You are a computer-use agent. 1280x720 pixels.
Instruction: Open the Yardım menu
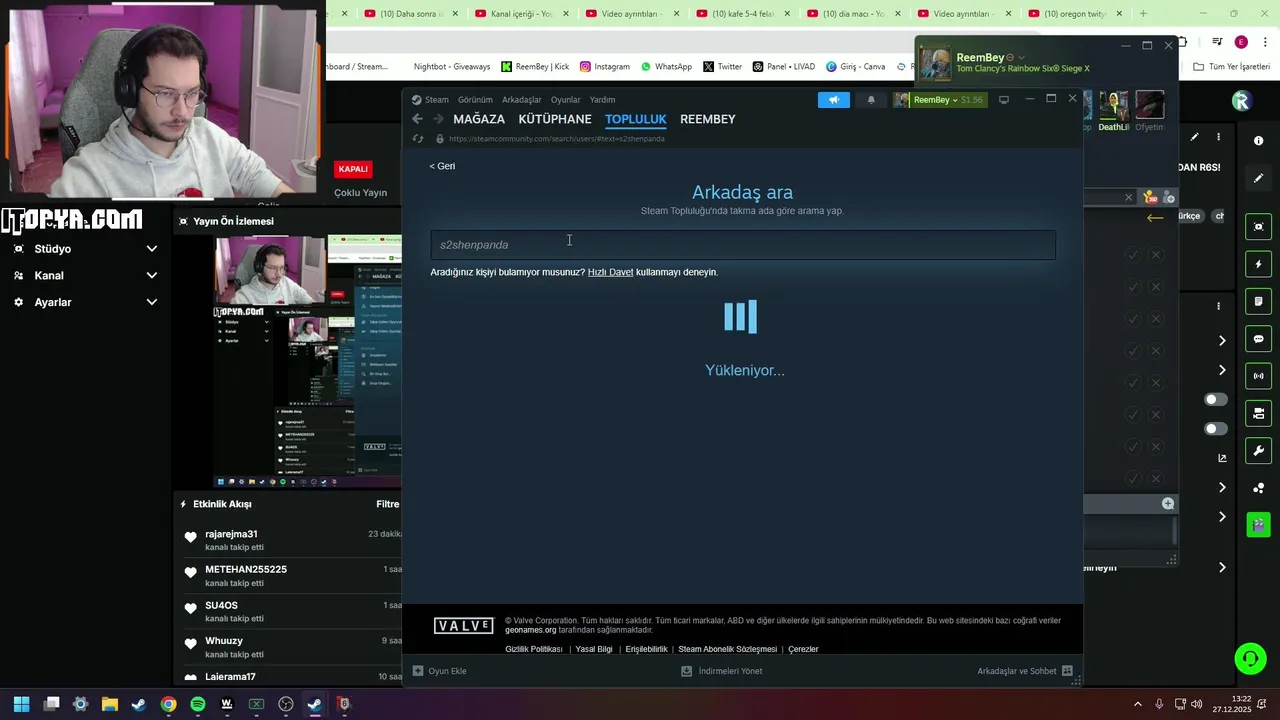(602, 100)
